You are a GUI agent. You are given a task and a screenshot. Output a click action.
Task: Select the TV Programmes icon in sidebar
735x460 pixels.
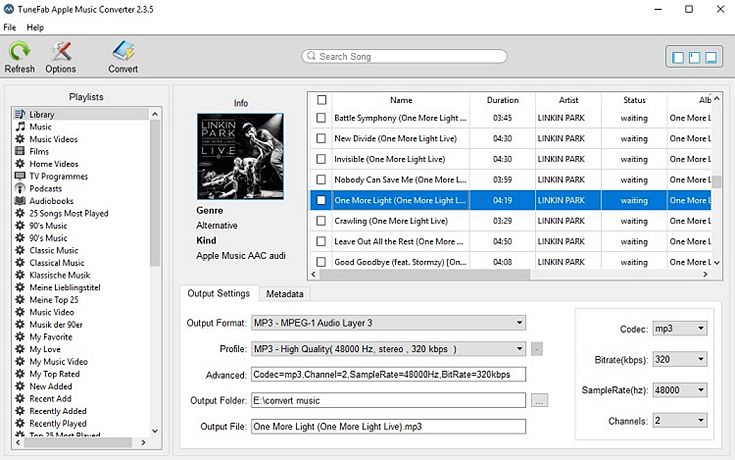[20, 176]
